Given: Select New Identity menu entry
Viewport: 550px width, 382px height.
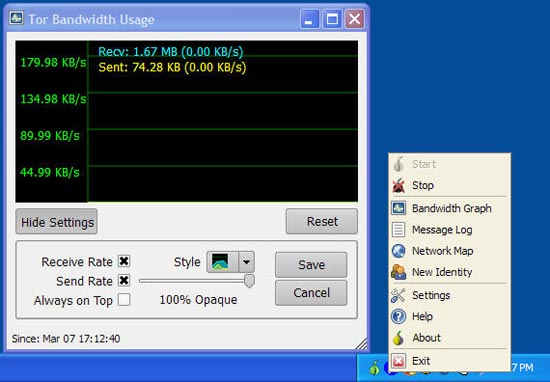Looking at the screenshot, I should pyautogui.click(x=449, y=272).
